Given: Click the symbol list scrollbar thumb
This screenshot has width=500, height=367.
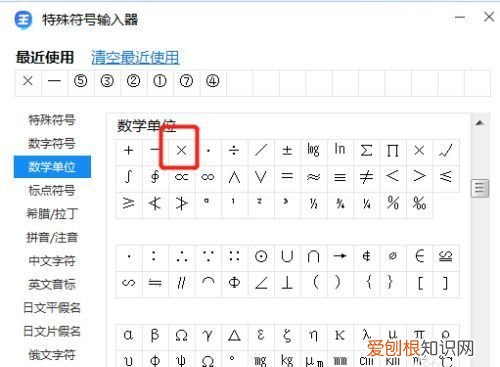Looking at the screenshot, I should (480, 188).
